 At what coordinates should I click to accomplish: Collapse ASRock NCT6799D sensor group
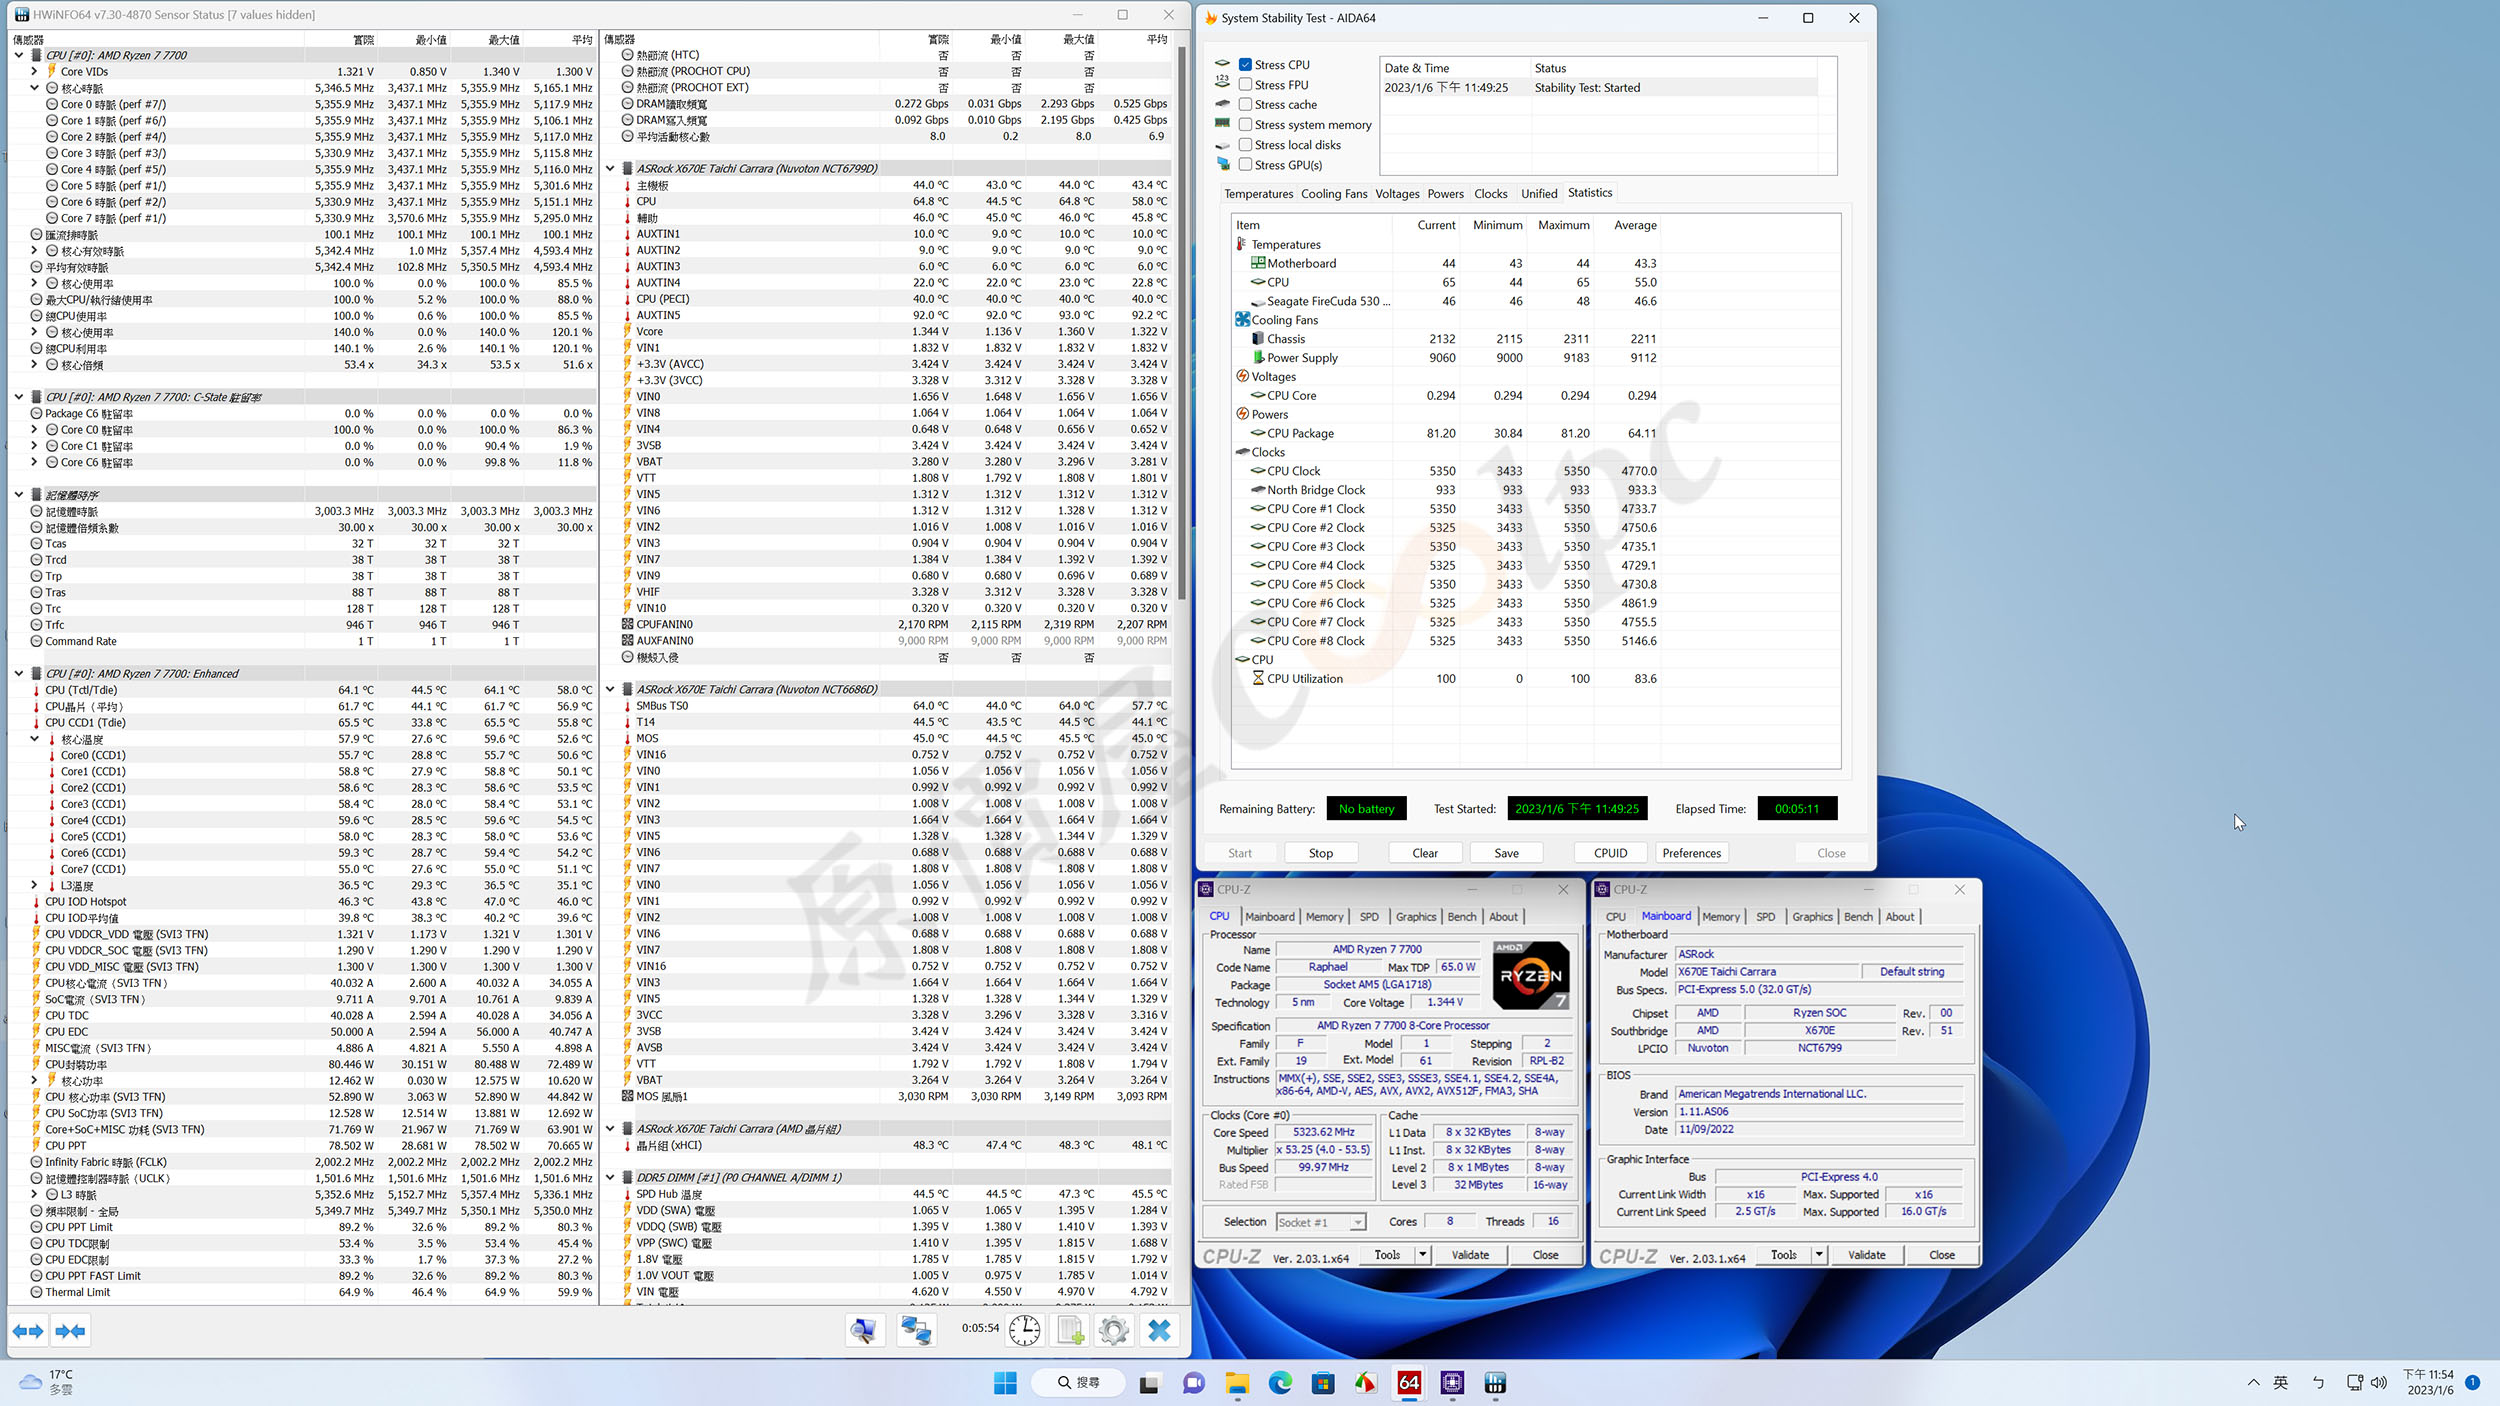point(610,169)
